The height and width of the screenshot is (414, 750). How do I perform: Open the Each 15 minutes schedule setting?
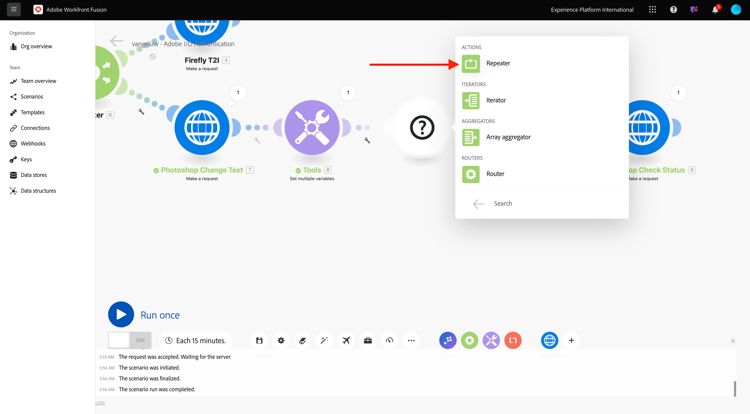pos(195,340)
